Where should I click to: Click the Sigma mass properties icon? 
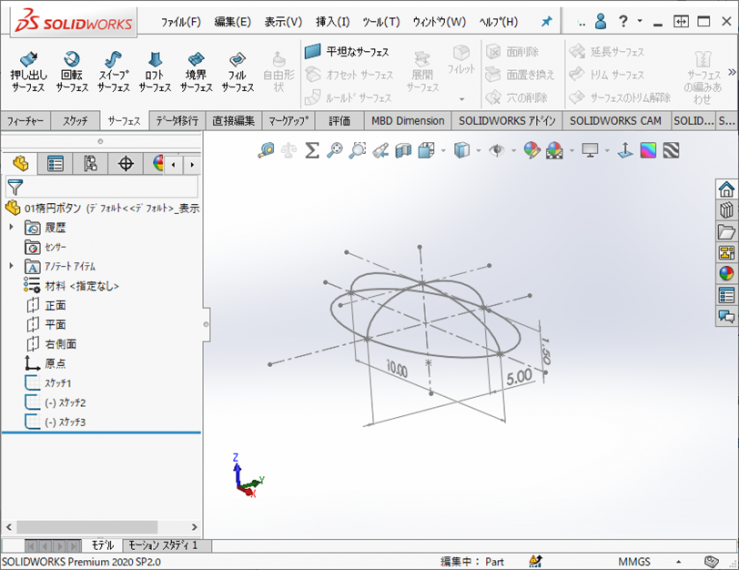pyautogui.click(x=312, y=150)
